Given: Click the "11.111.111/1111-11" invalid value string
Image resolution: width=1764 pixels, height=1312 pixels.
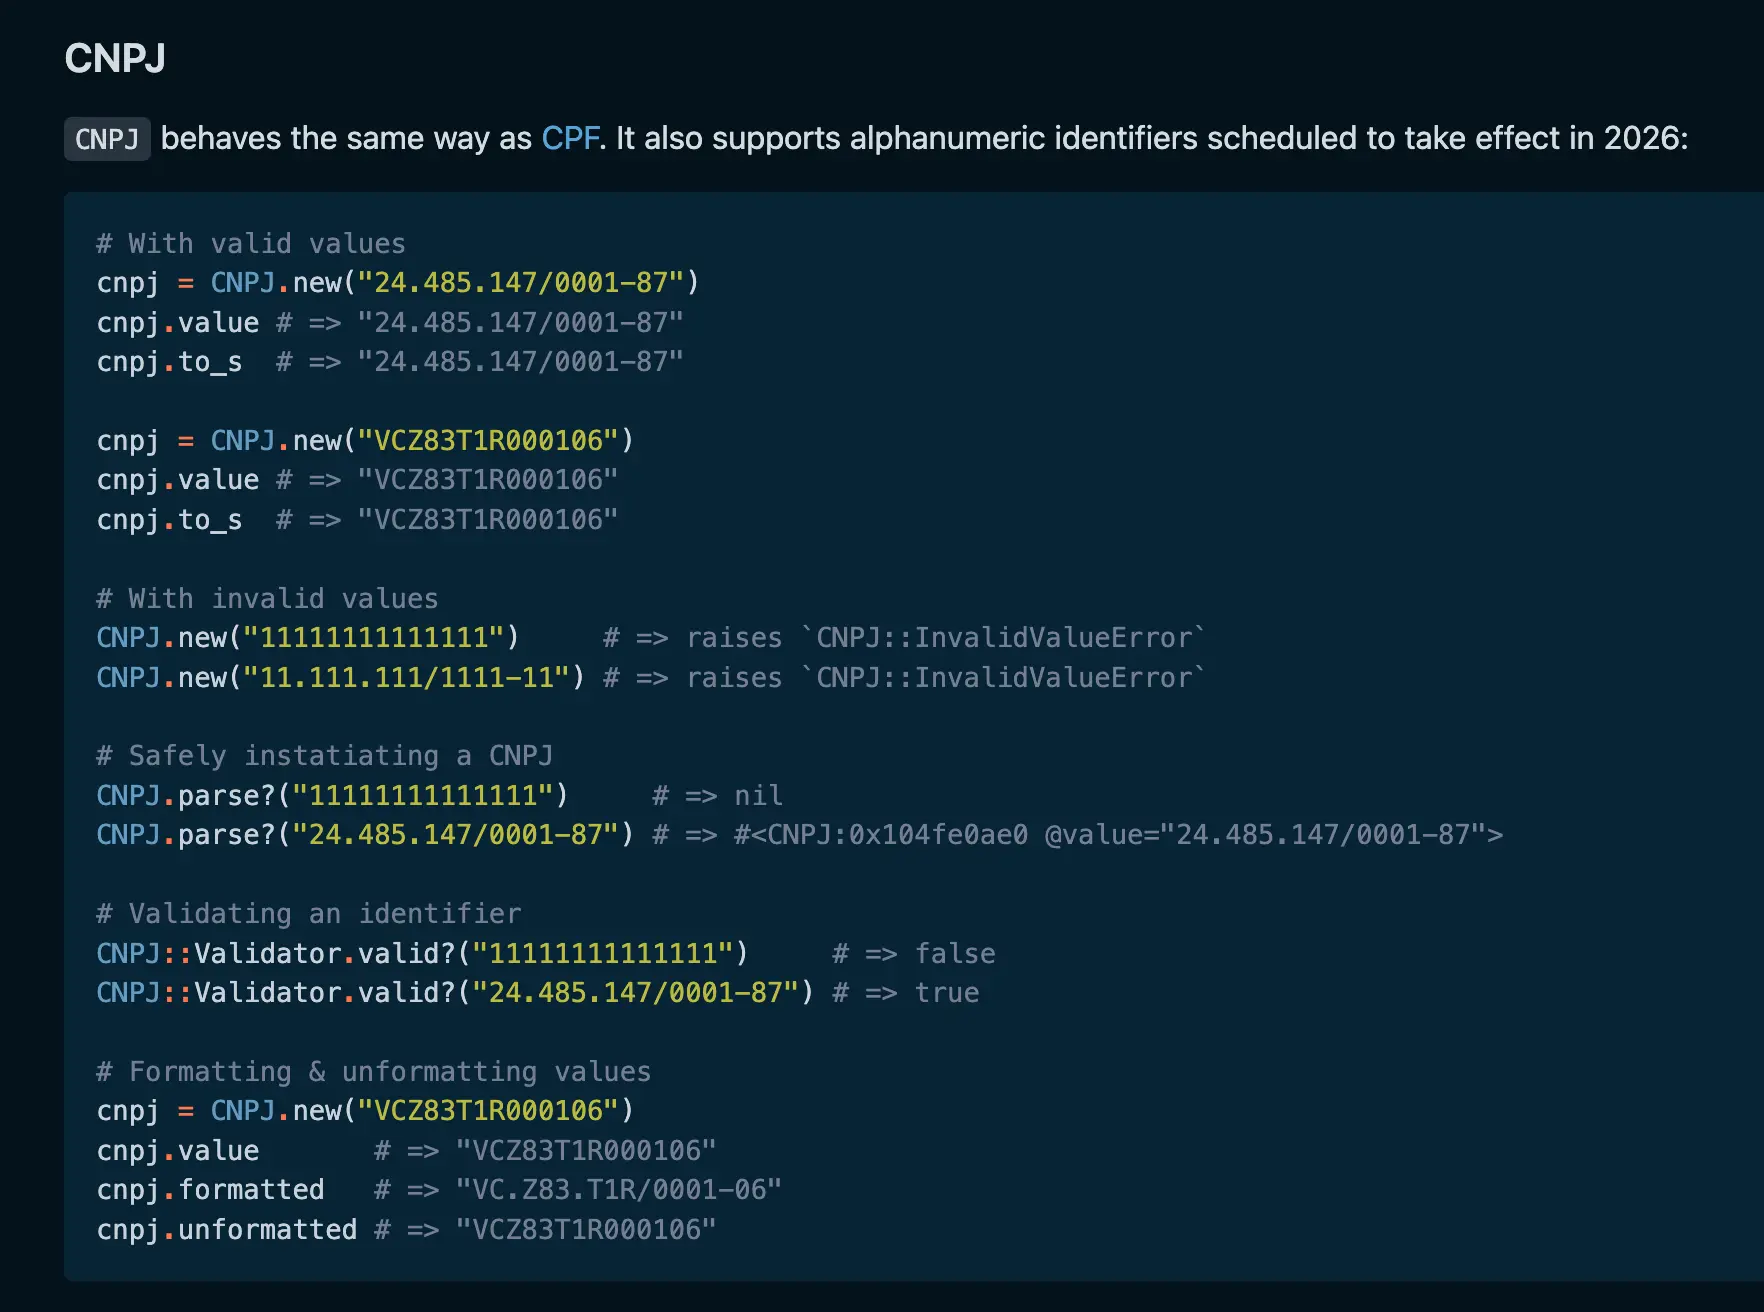Looking at the screenshot, I should click(407, 678).
